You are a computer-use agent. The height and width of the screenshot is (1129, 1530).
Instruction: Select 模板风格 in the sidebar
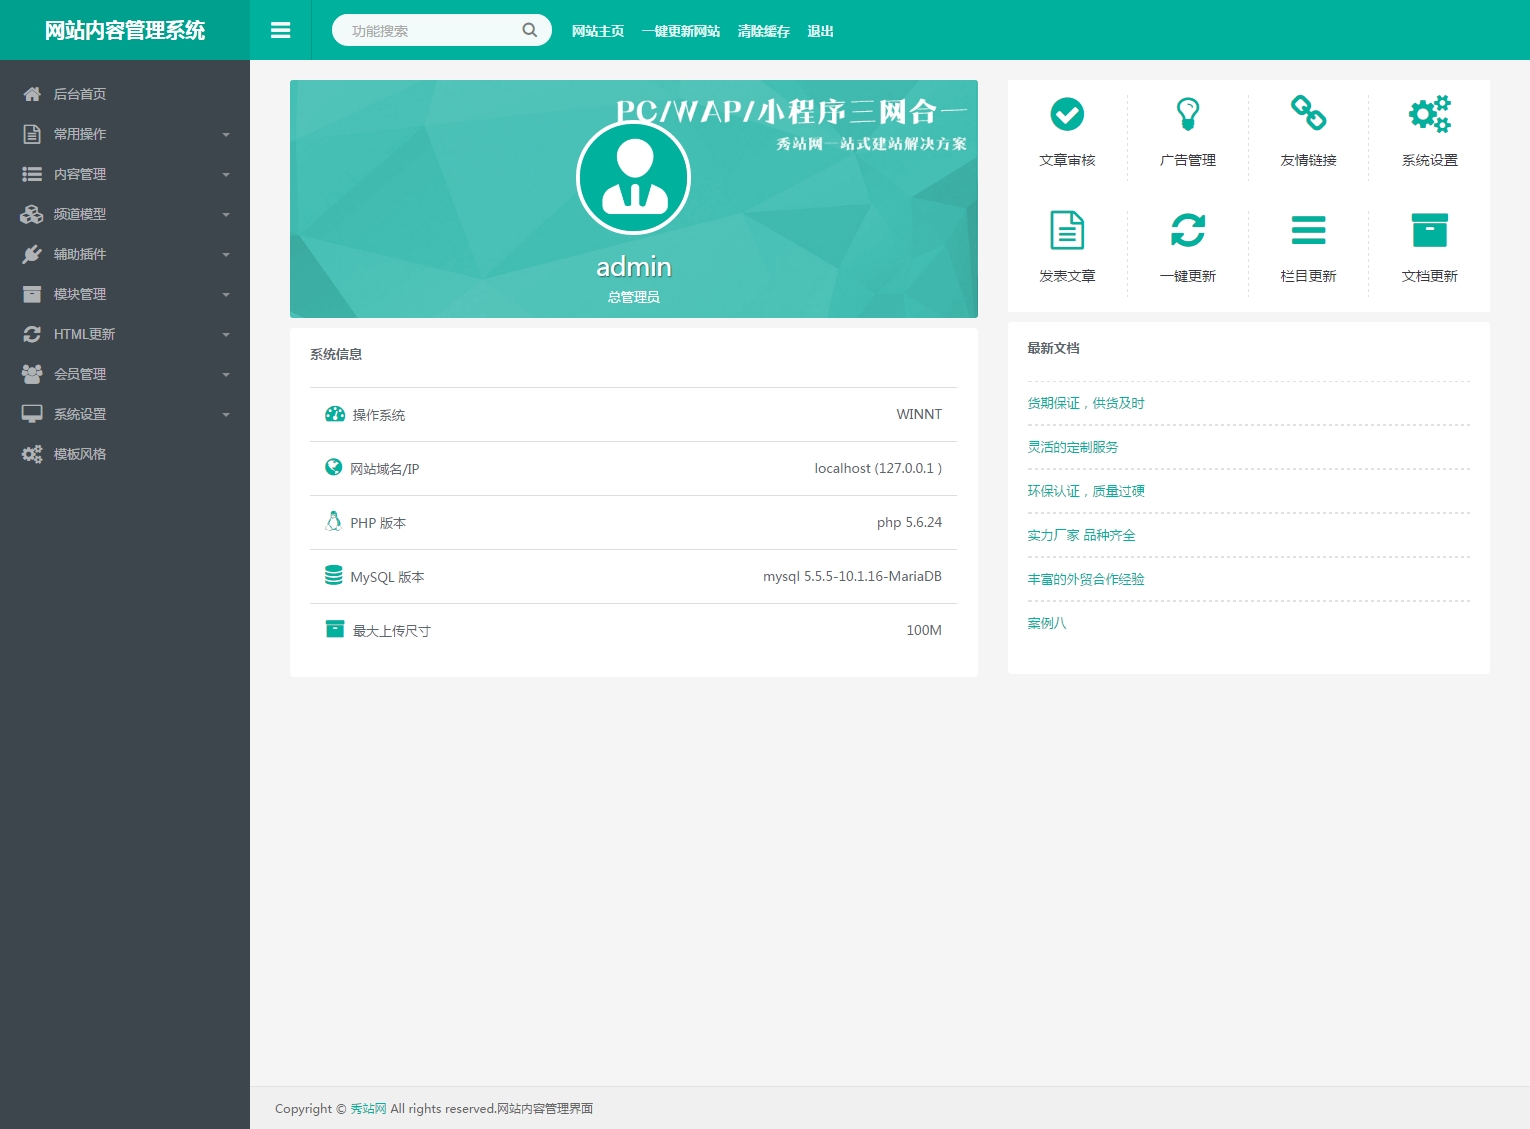(80, 454)
